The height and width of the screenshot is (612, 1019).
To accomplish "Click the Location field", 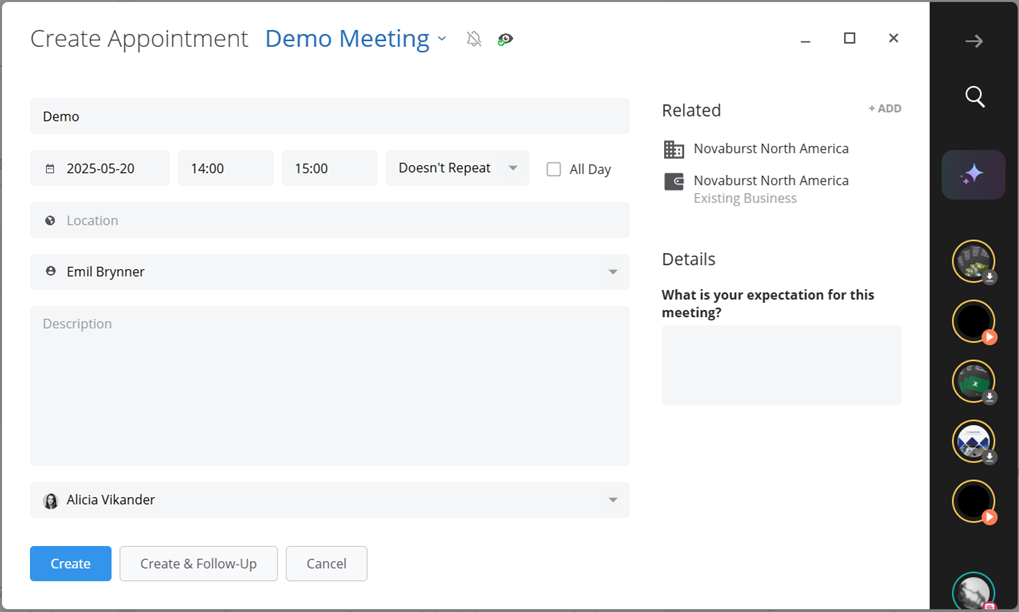I will click(329, 220).
